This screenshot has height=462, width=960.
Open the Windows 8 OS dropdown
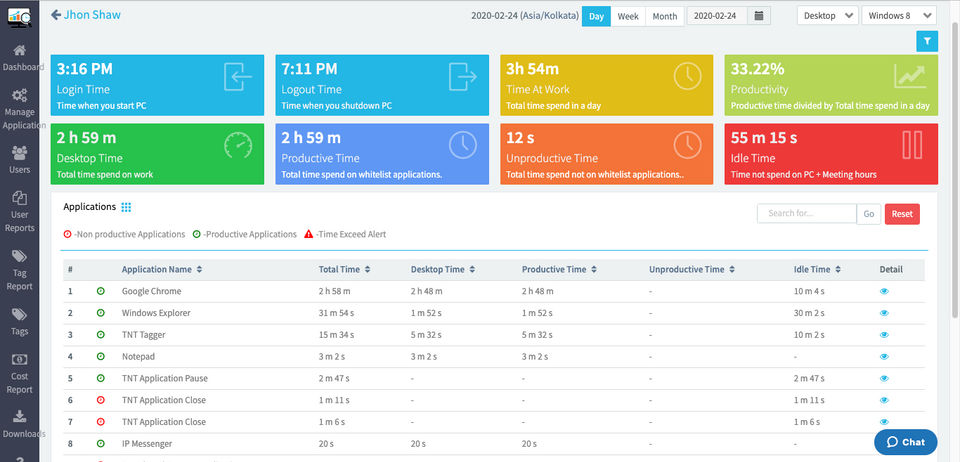point(899,16)
